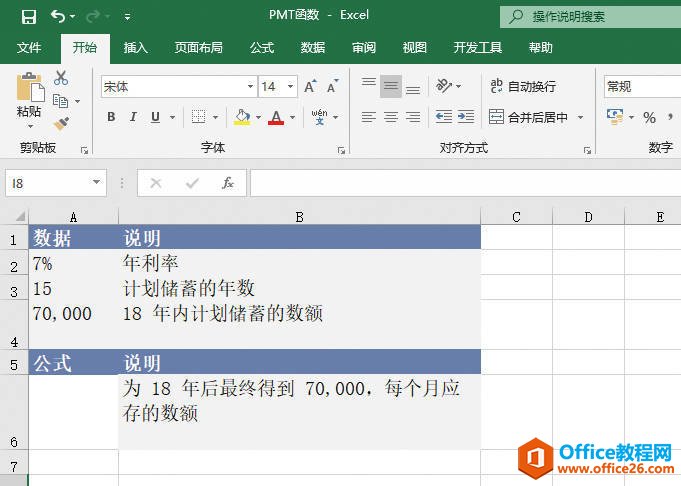
Task: Switch to the 审阅 ribbon tab
Action: point(364,47)
